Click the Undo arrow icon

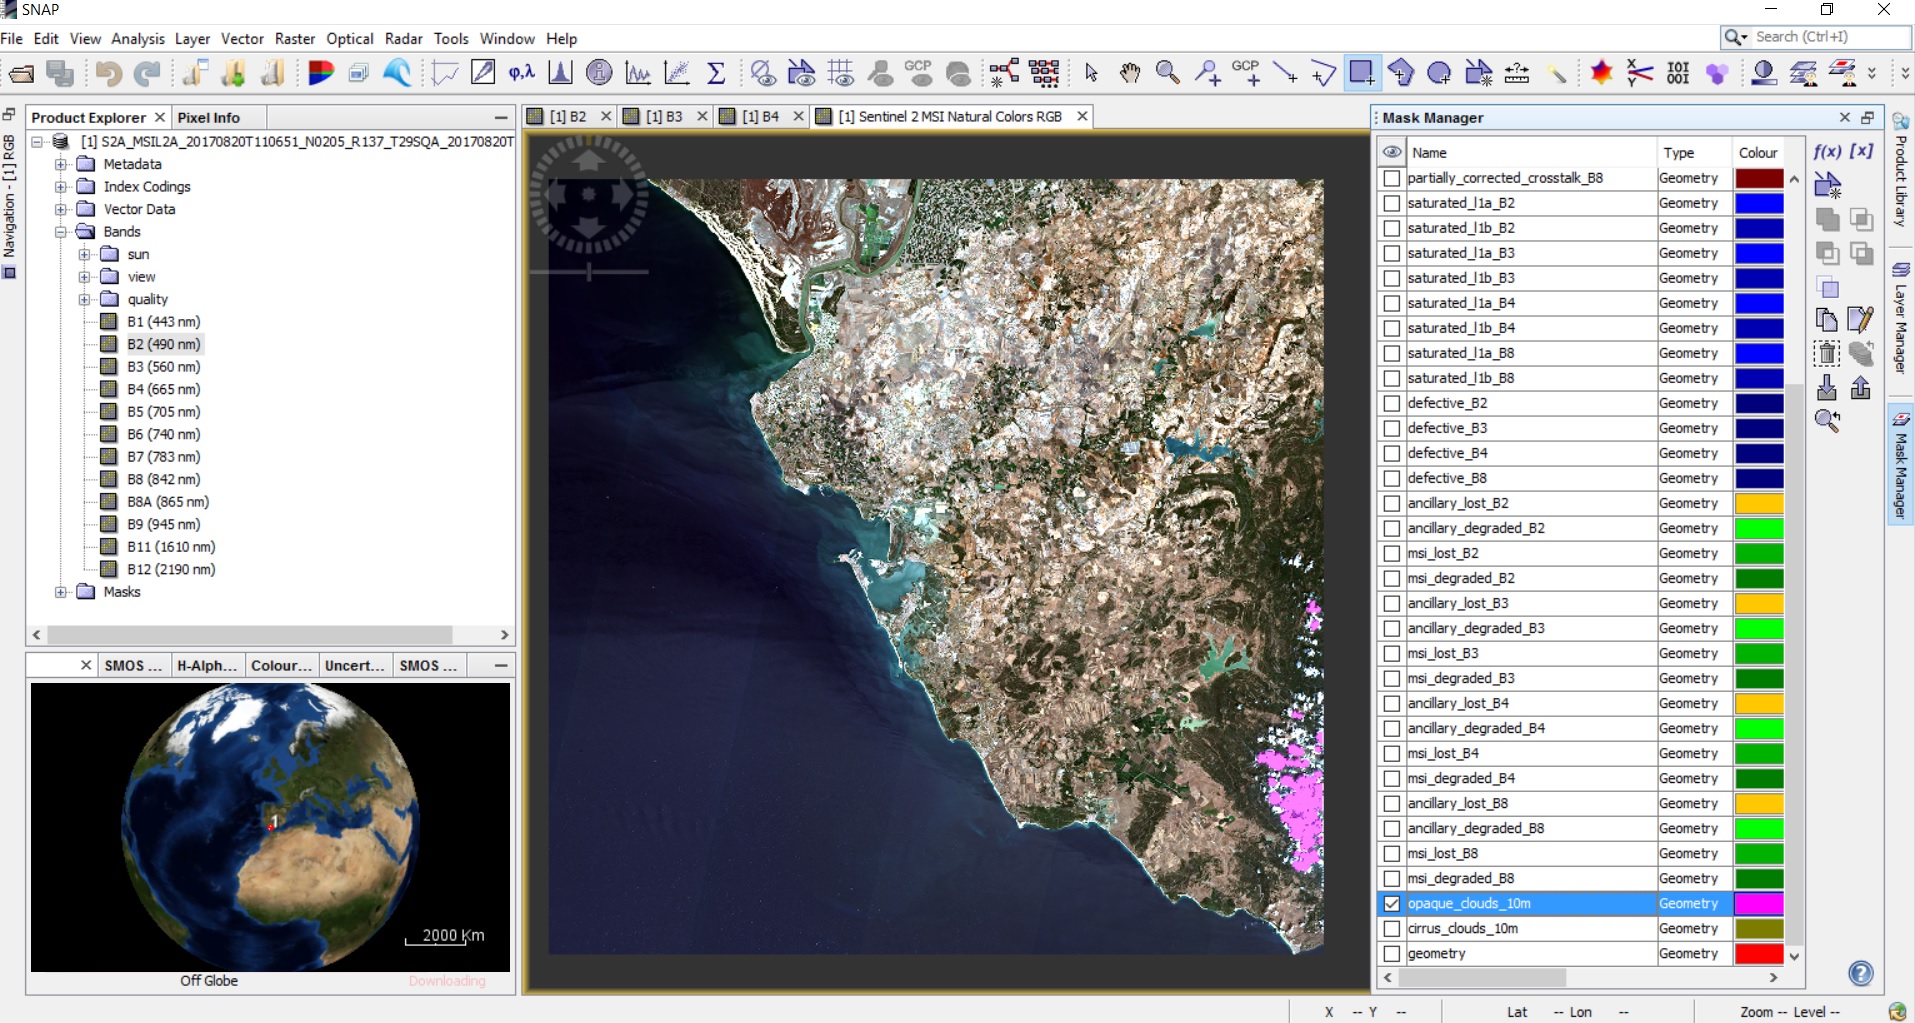point(108,73)
